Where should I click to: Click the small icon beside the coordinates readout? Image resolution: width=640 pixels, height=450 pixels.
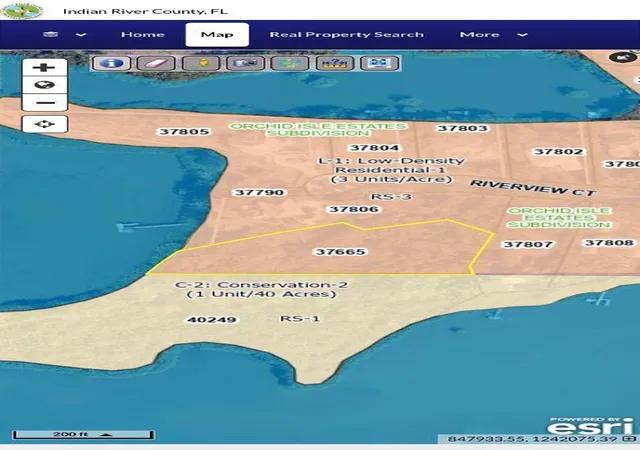[x=628, y=439]
